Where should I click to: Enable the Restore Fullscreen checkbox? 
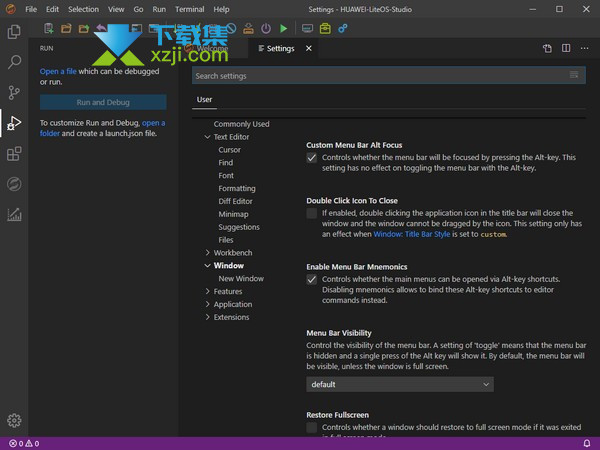coord(312,427)
